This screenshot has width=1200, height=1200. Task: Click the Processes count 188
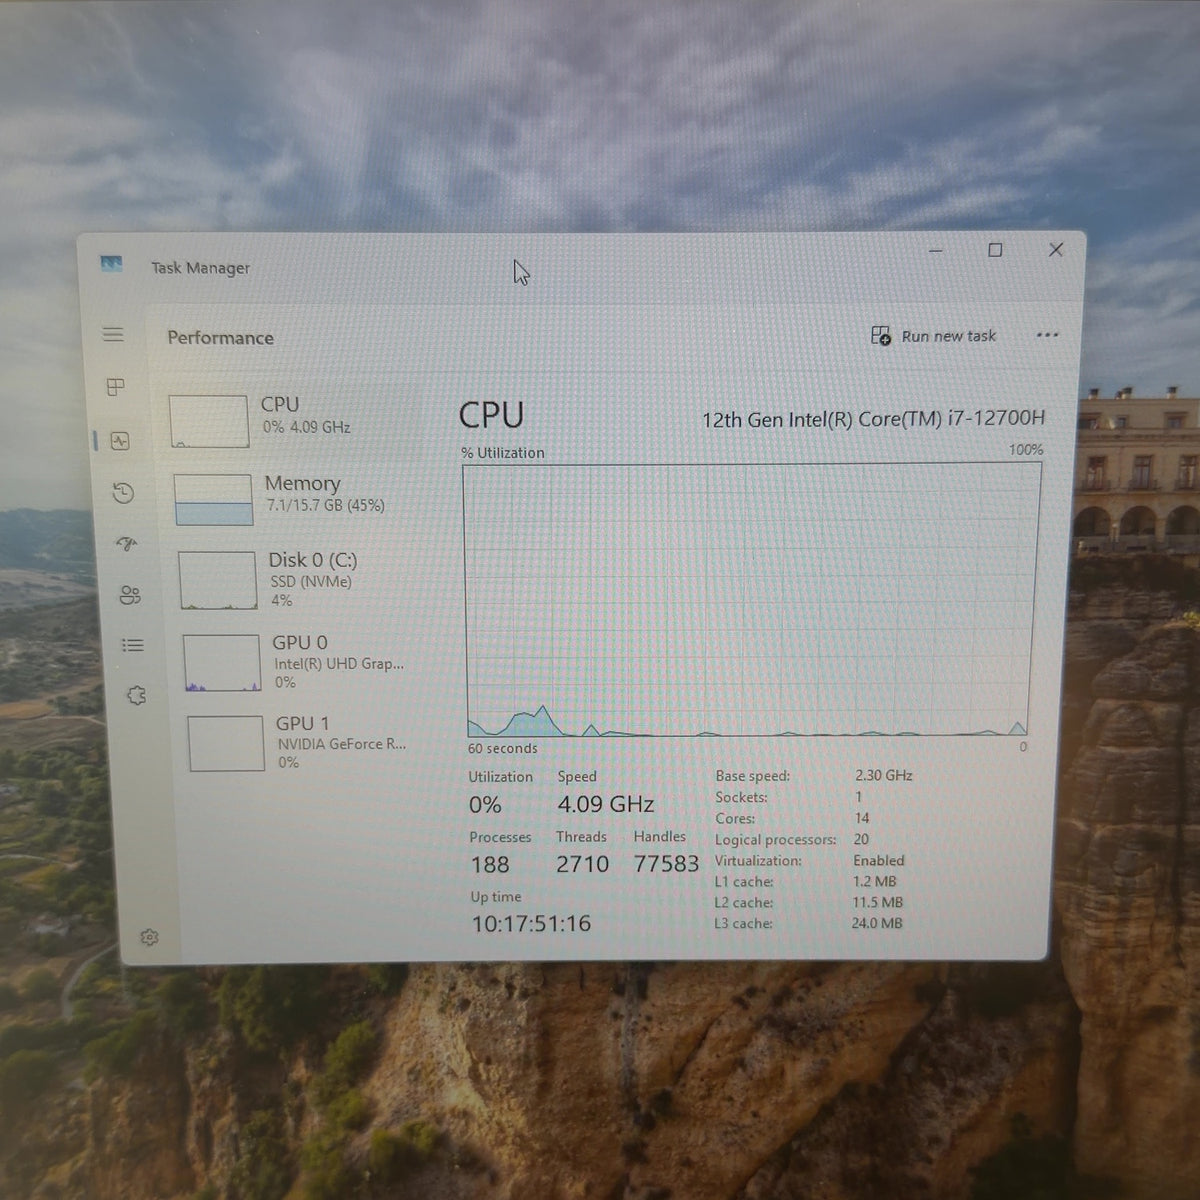(x=490, y=864)
